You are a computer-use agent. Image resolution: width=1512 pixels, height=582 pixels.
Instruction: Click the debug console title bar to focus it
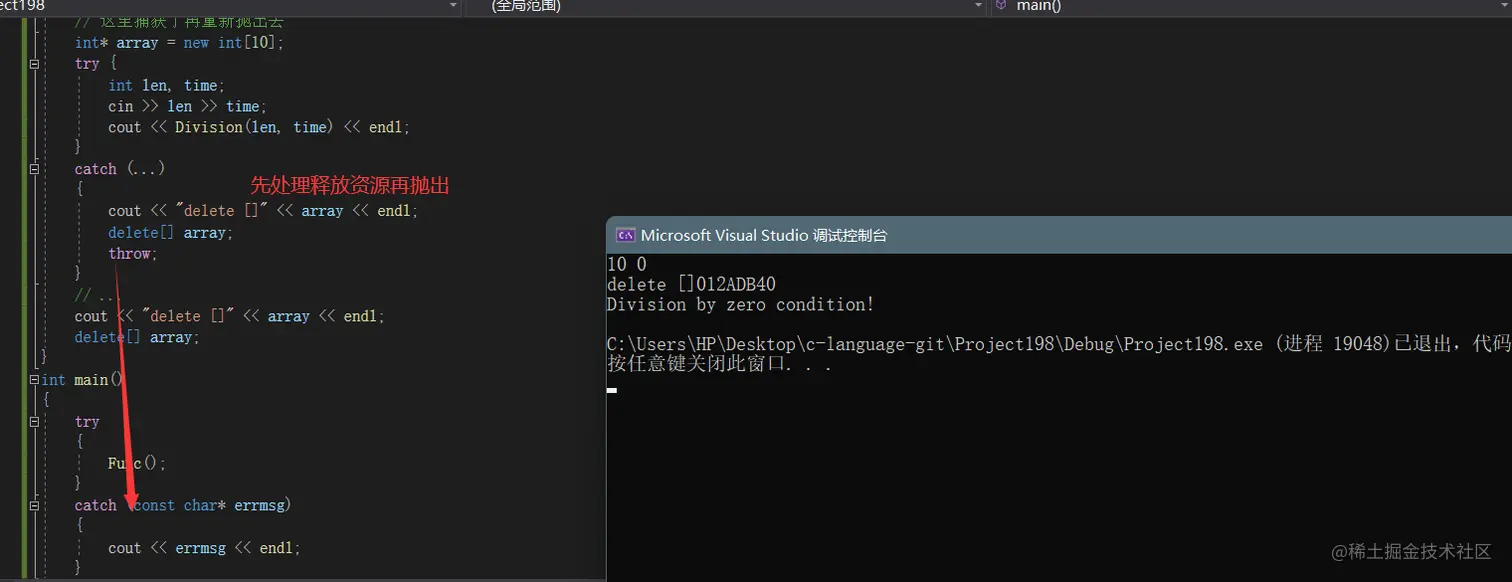click(900, 235)
